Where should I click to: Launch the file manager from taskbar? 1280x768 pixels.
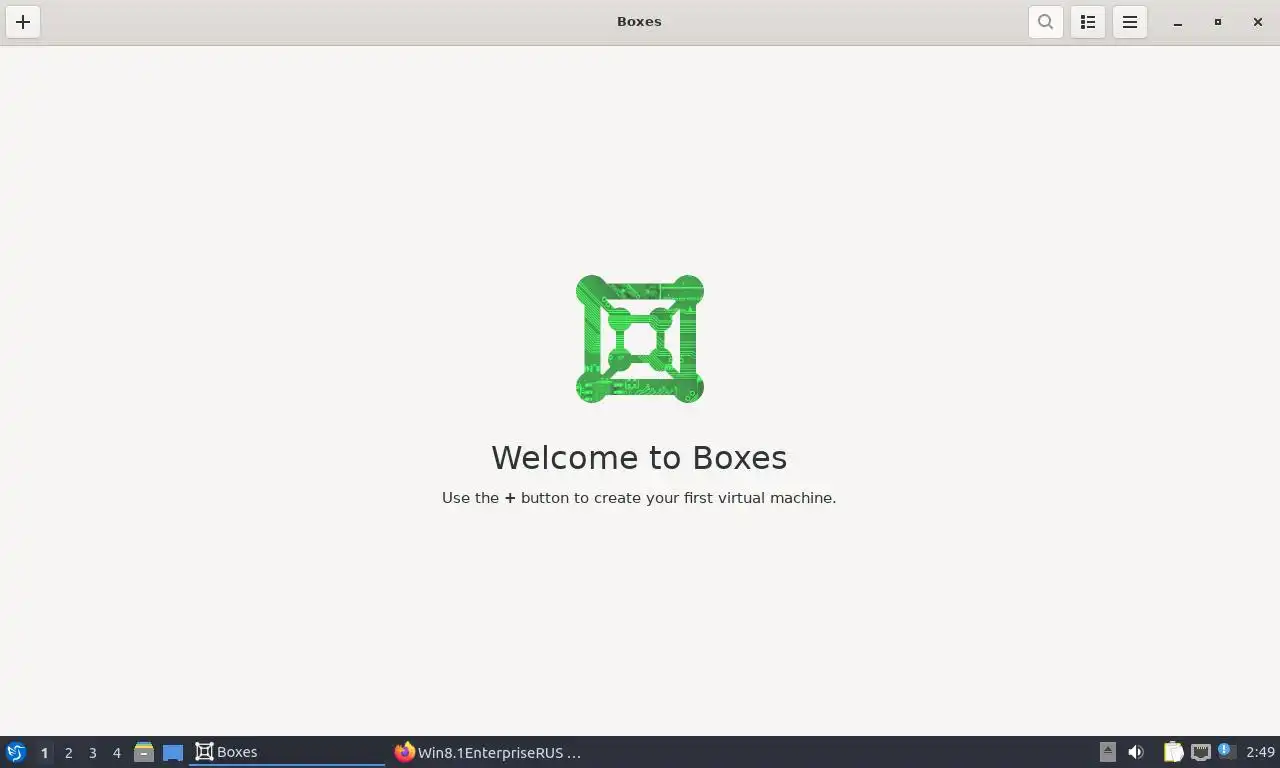coord(144,752)
